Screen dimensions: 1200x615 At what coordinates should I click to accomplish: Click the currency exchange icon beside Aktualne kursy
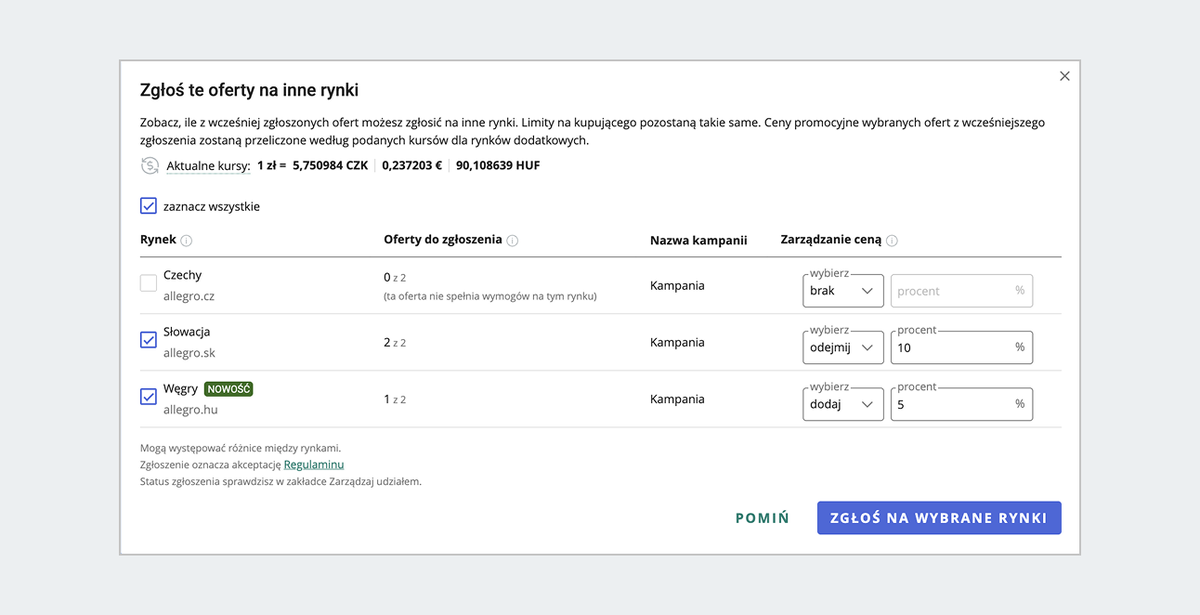click(149, 165)
